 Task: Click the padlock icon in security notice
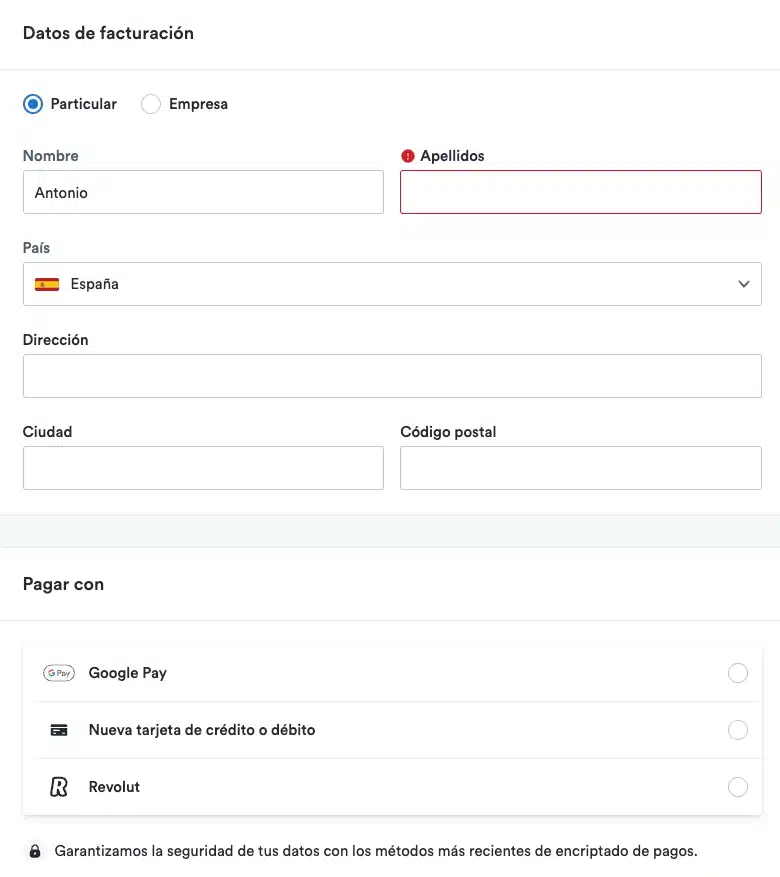point(35,850)
